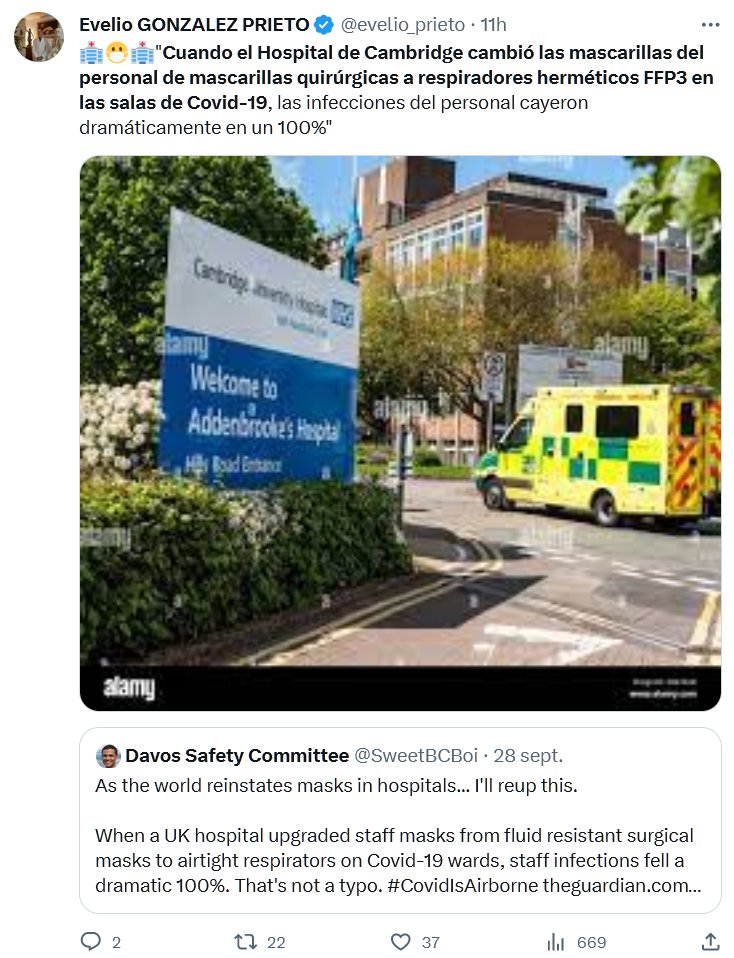Open the 11h timestamp link

point(493,24)
